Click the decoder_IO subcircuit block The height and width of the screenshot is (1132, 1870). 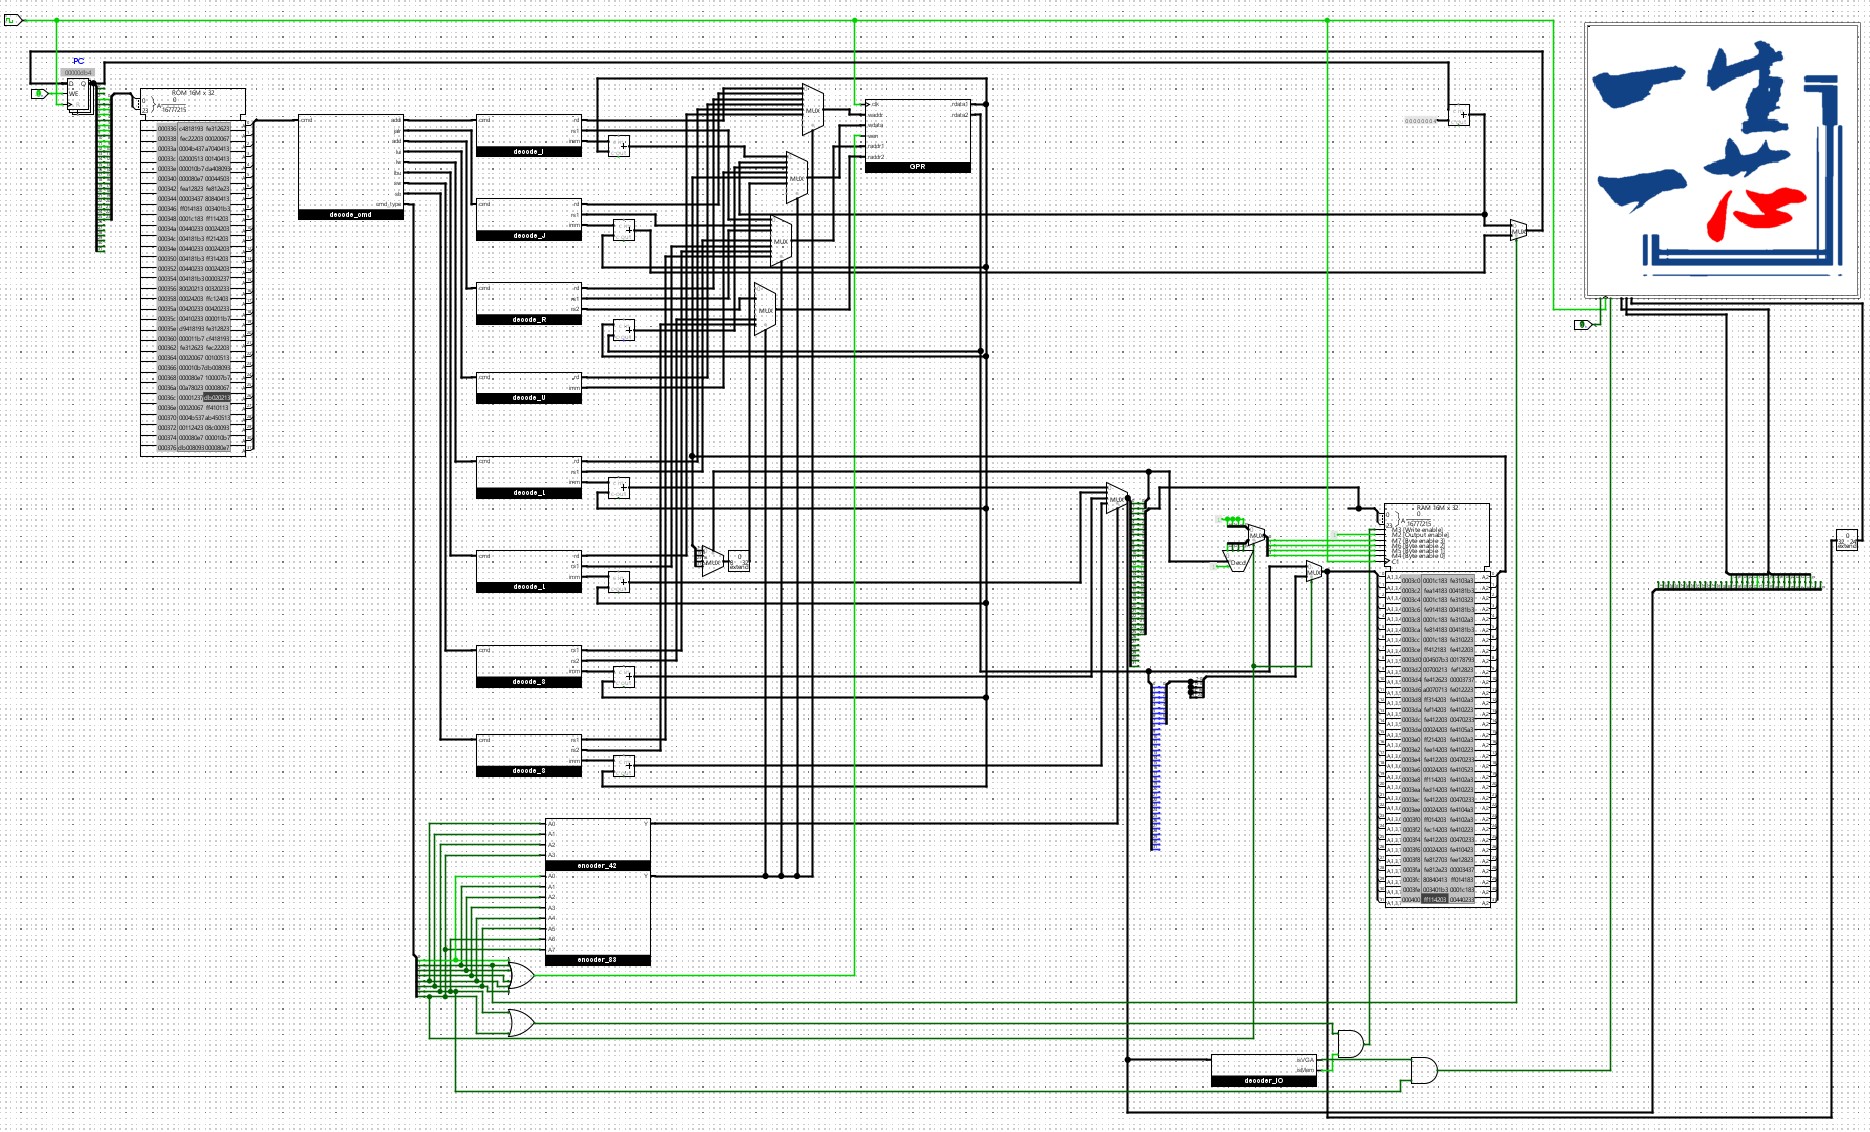(1263, 1070)
